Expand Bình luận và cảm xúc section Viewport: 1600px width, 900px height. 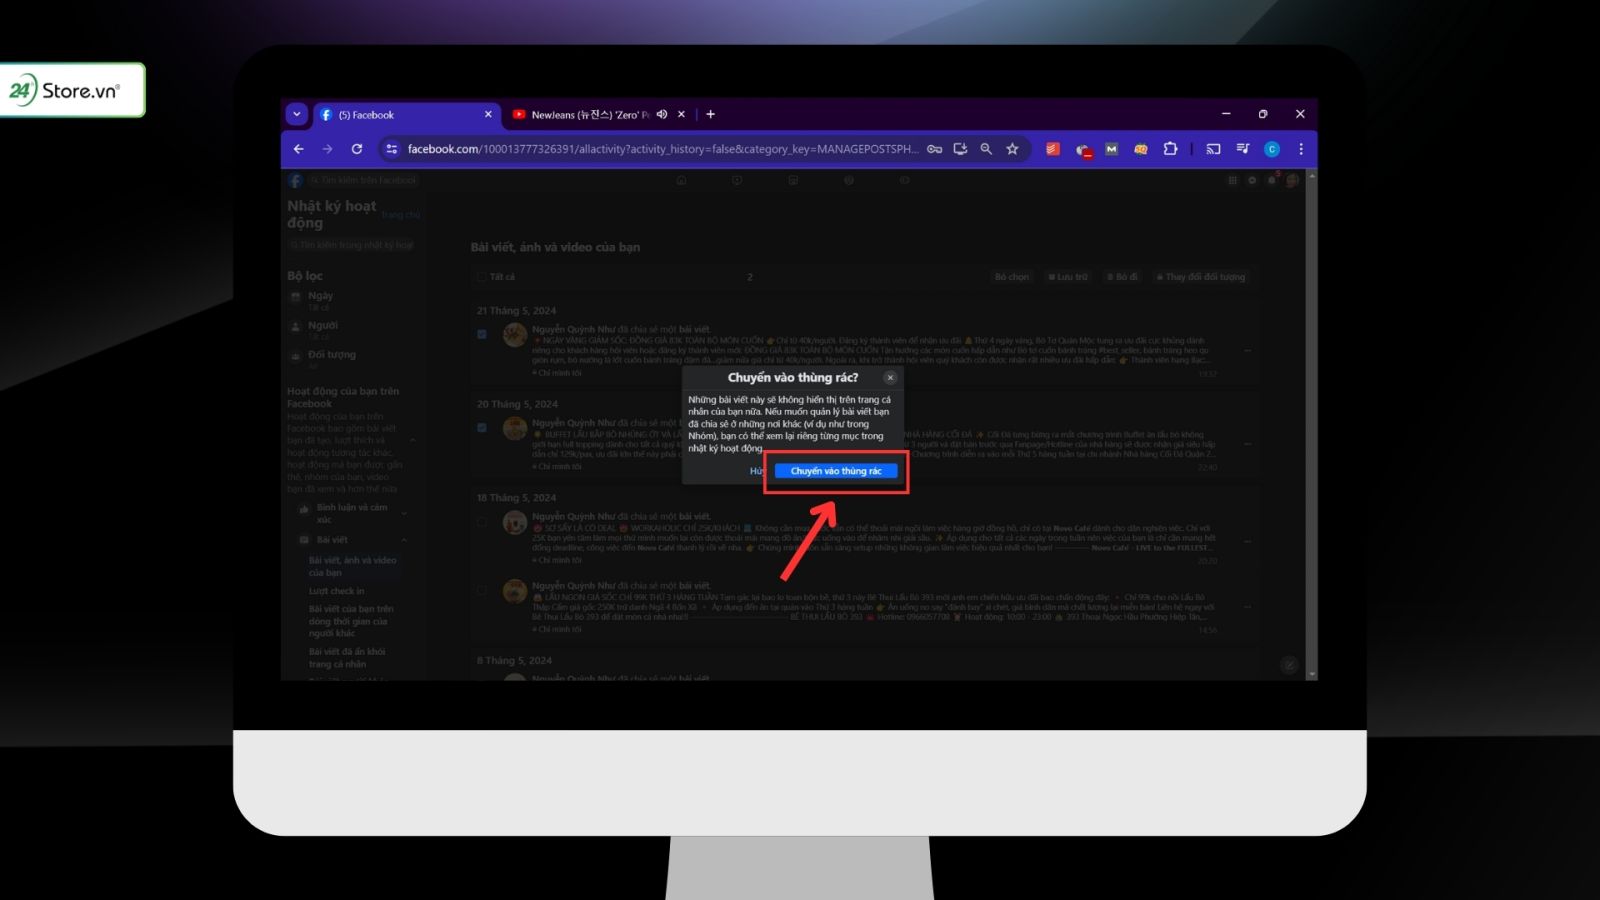404,514
